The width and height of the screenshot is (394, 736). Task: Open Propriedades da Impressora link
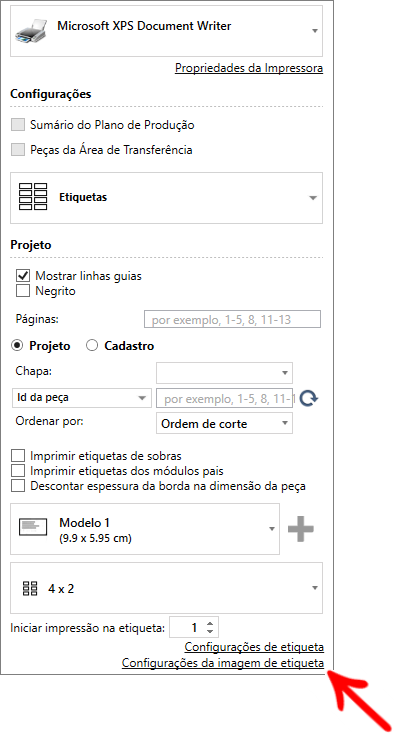click(x=249, y=68)
